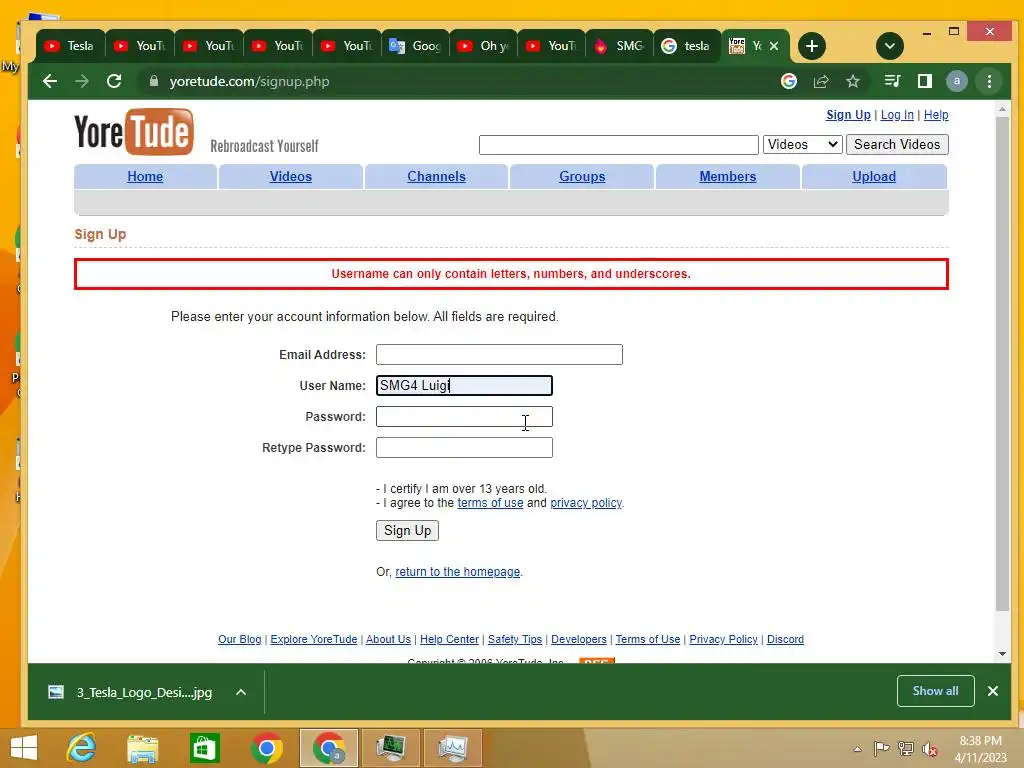Go back with the browser back arrow
The image size is (1024, 768).
click(x=50, y=81)
